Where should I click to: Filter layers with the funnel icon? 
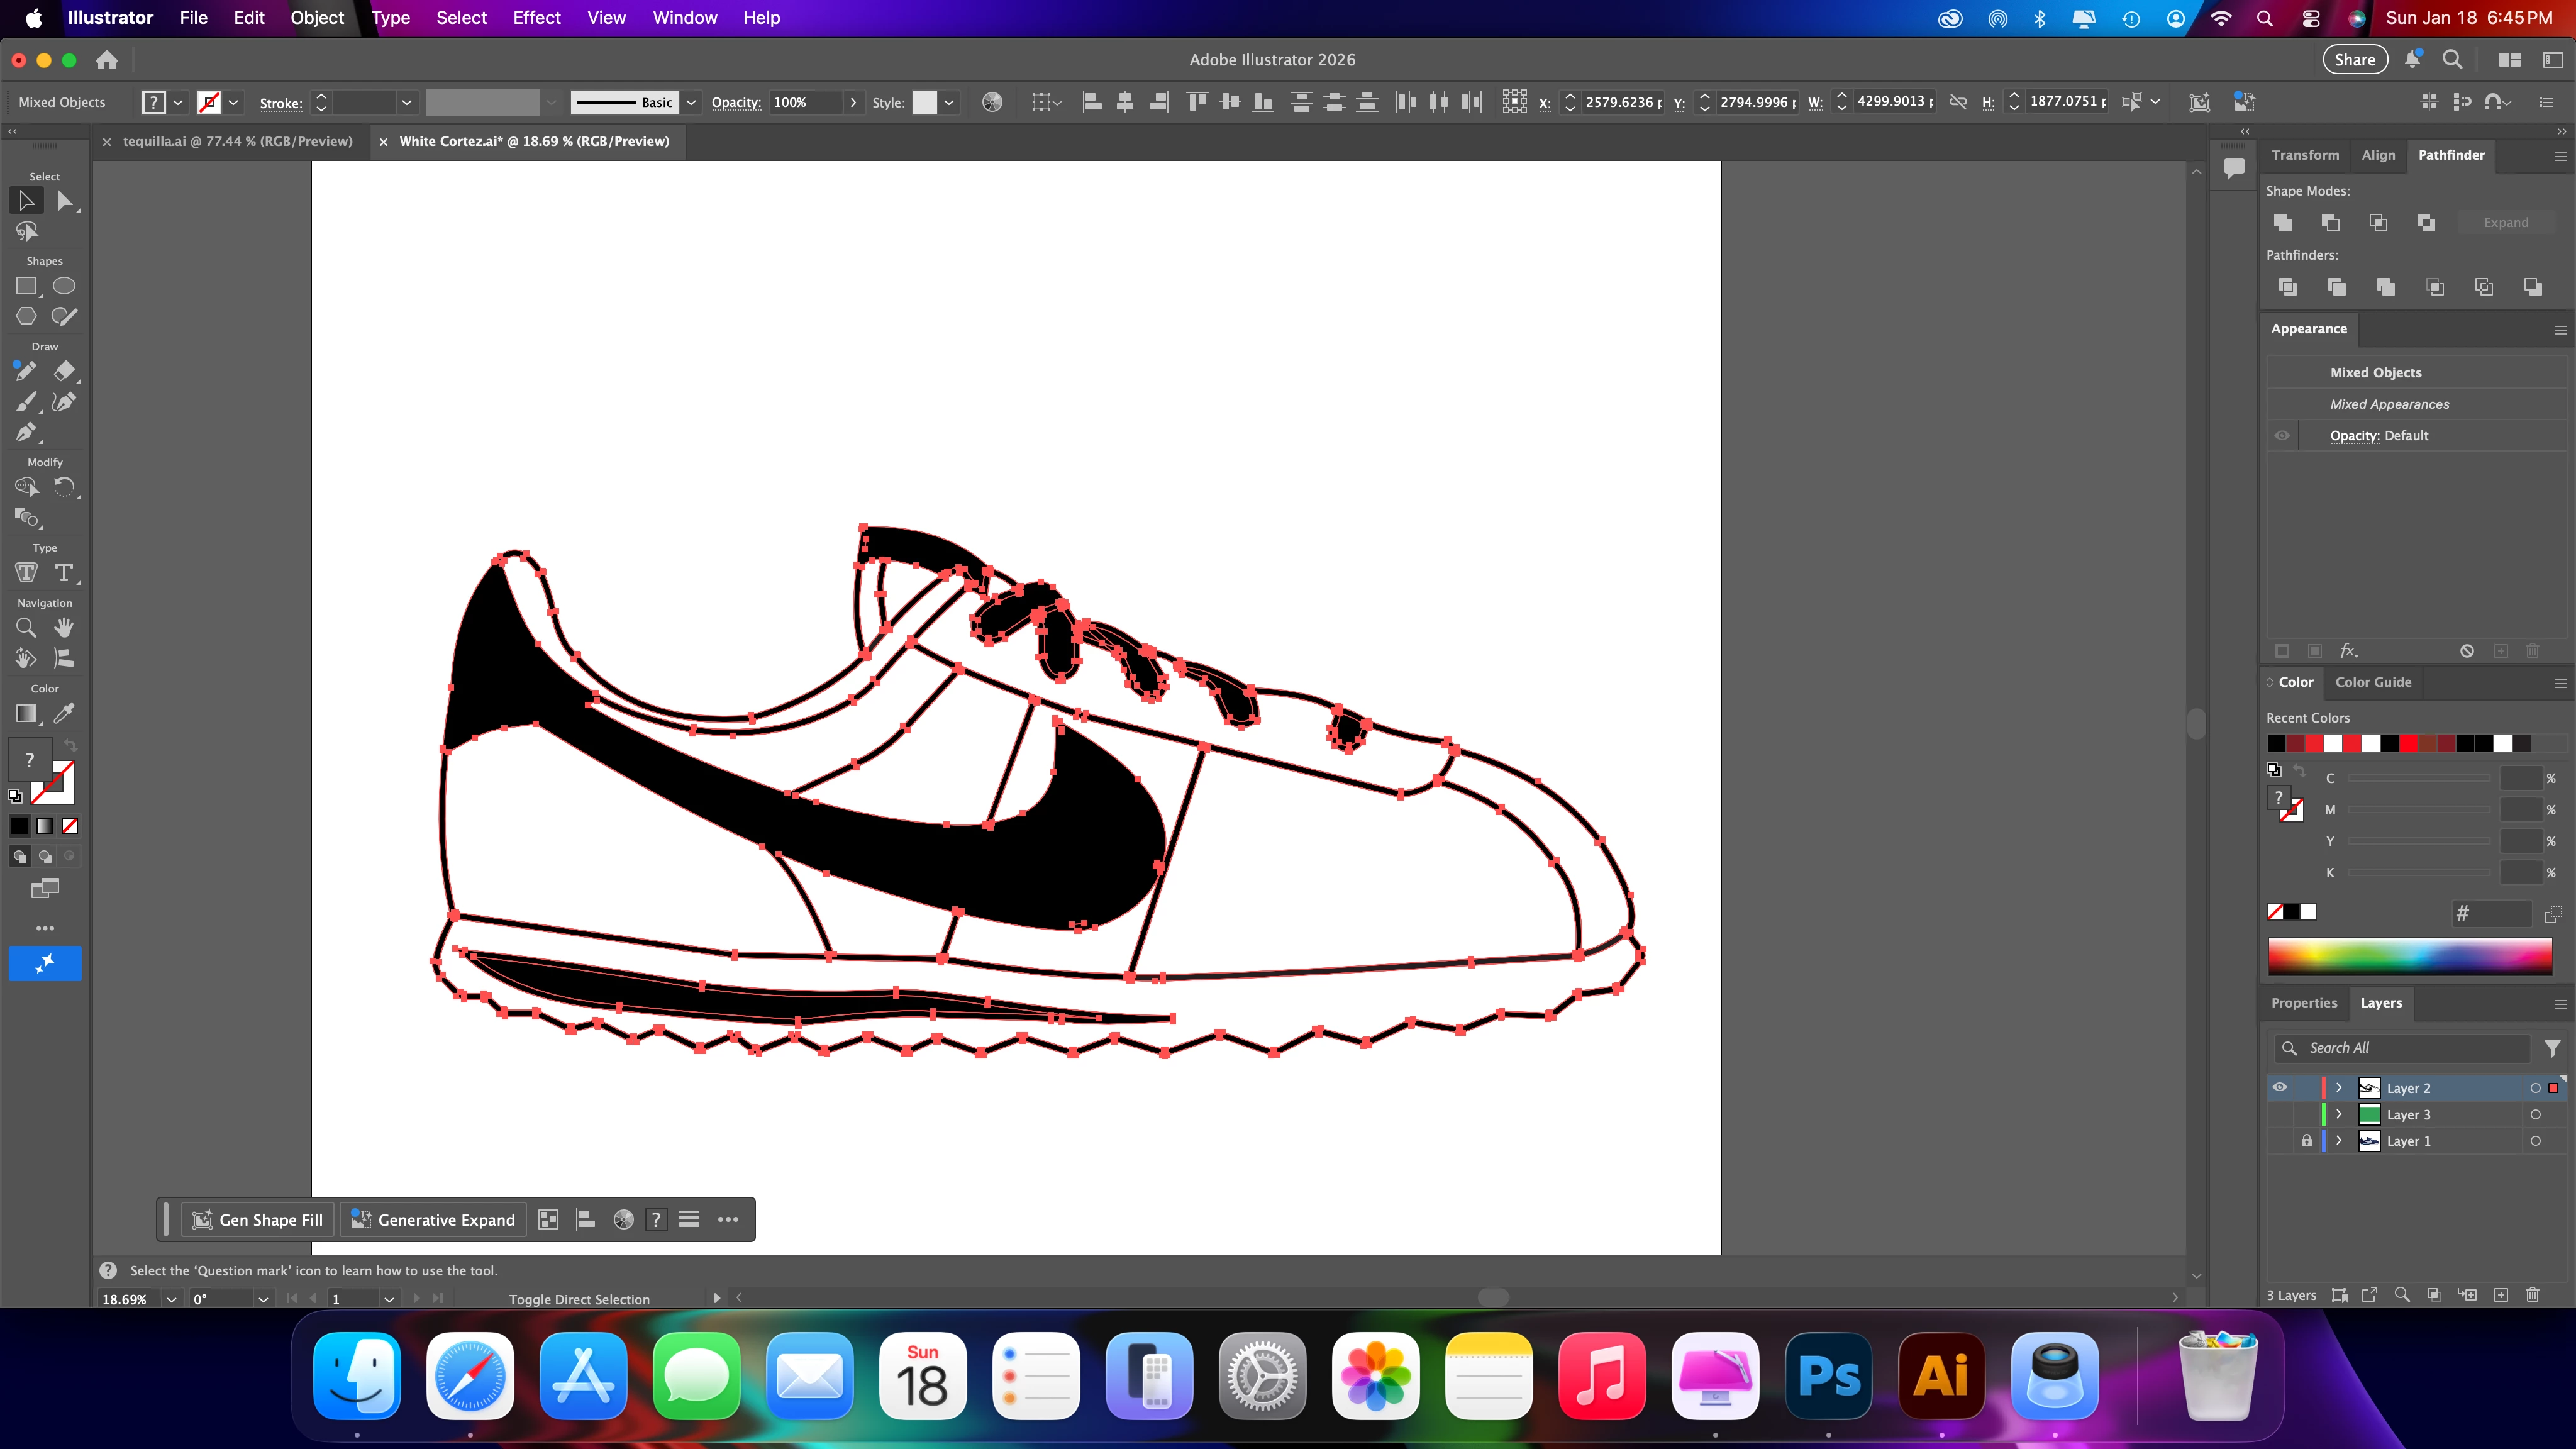[2552, 1048]
